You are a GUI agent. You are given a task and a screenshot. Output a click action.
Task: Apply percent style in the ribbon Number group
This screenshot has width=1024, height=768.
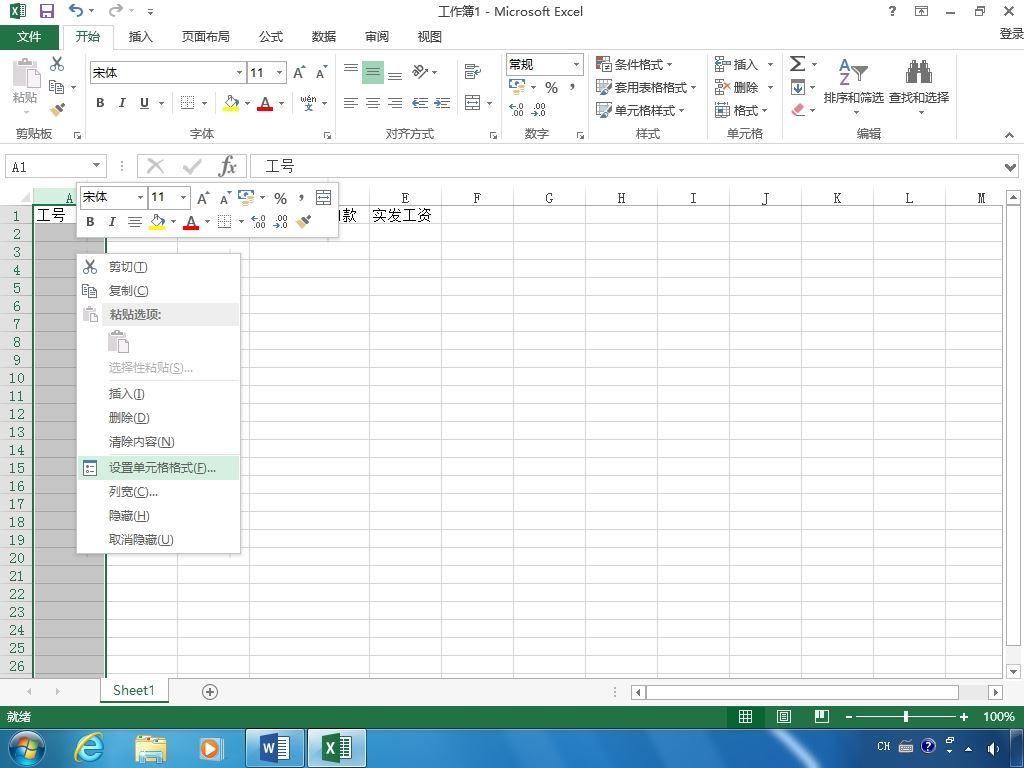pyautogui.click(x=552, y=88)
